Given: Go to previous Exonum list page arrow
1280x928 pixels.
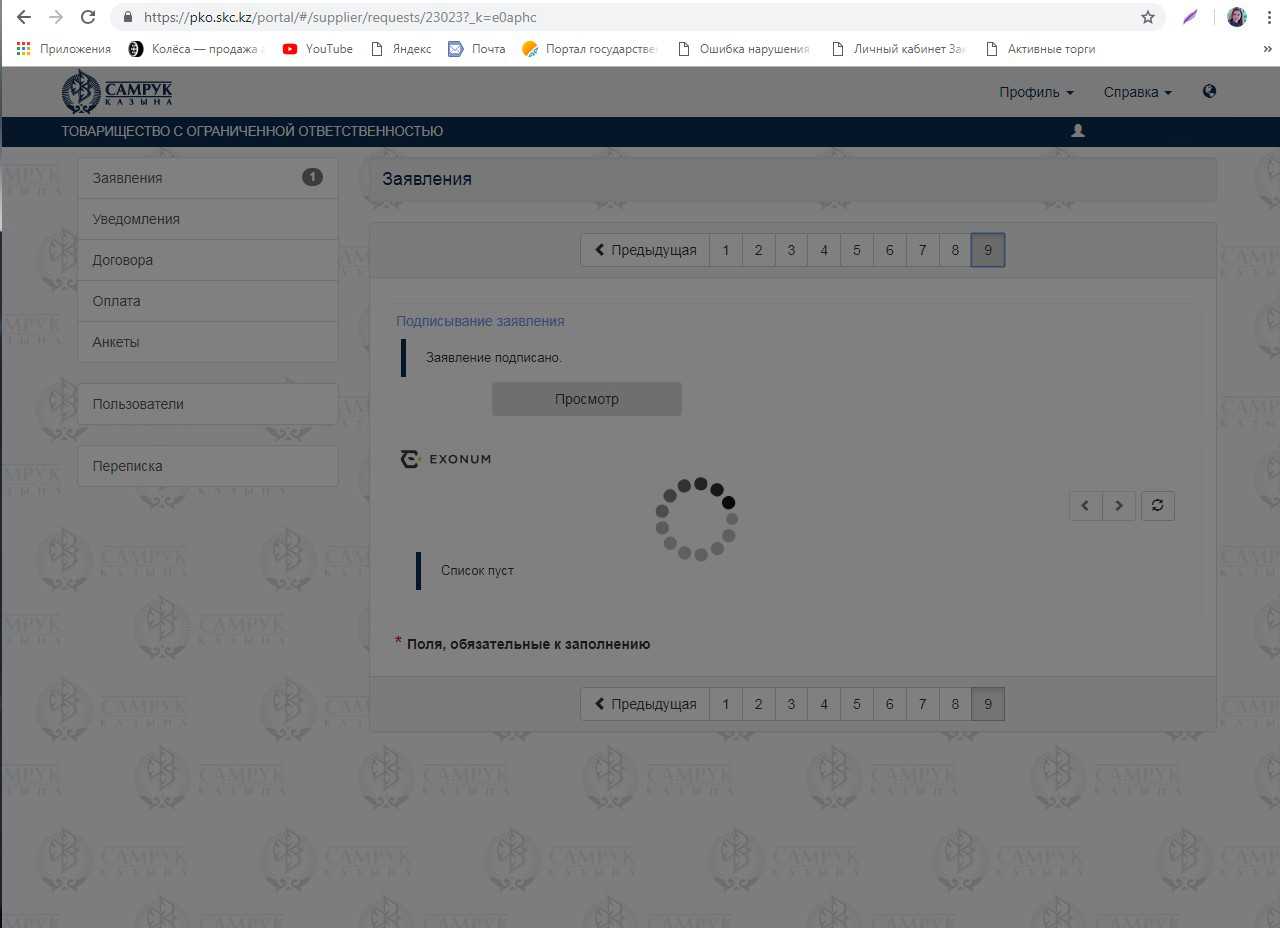Looking at the screenshot, I should [x=1086, y=506].
